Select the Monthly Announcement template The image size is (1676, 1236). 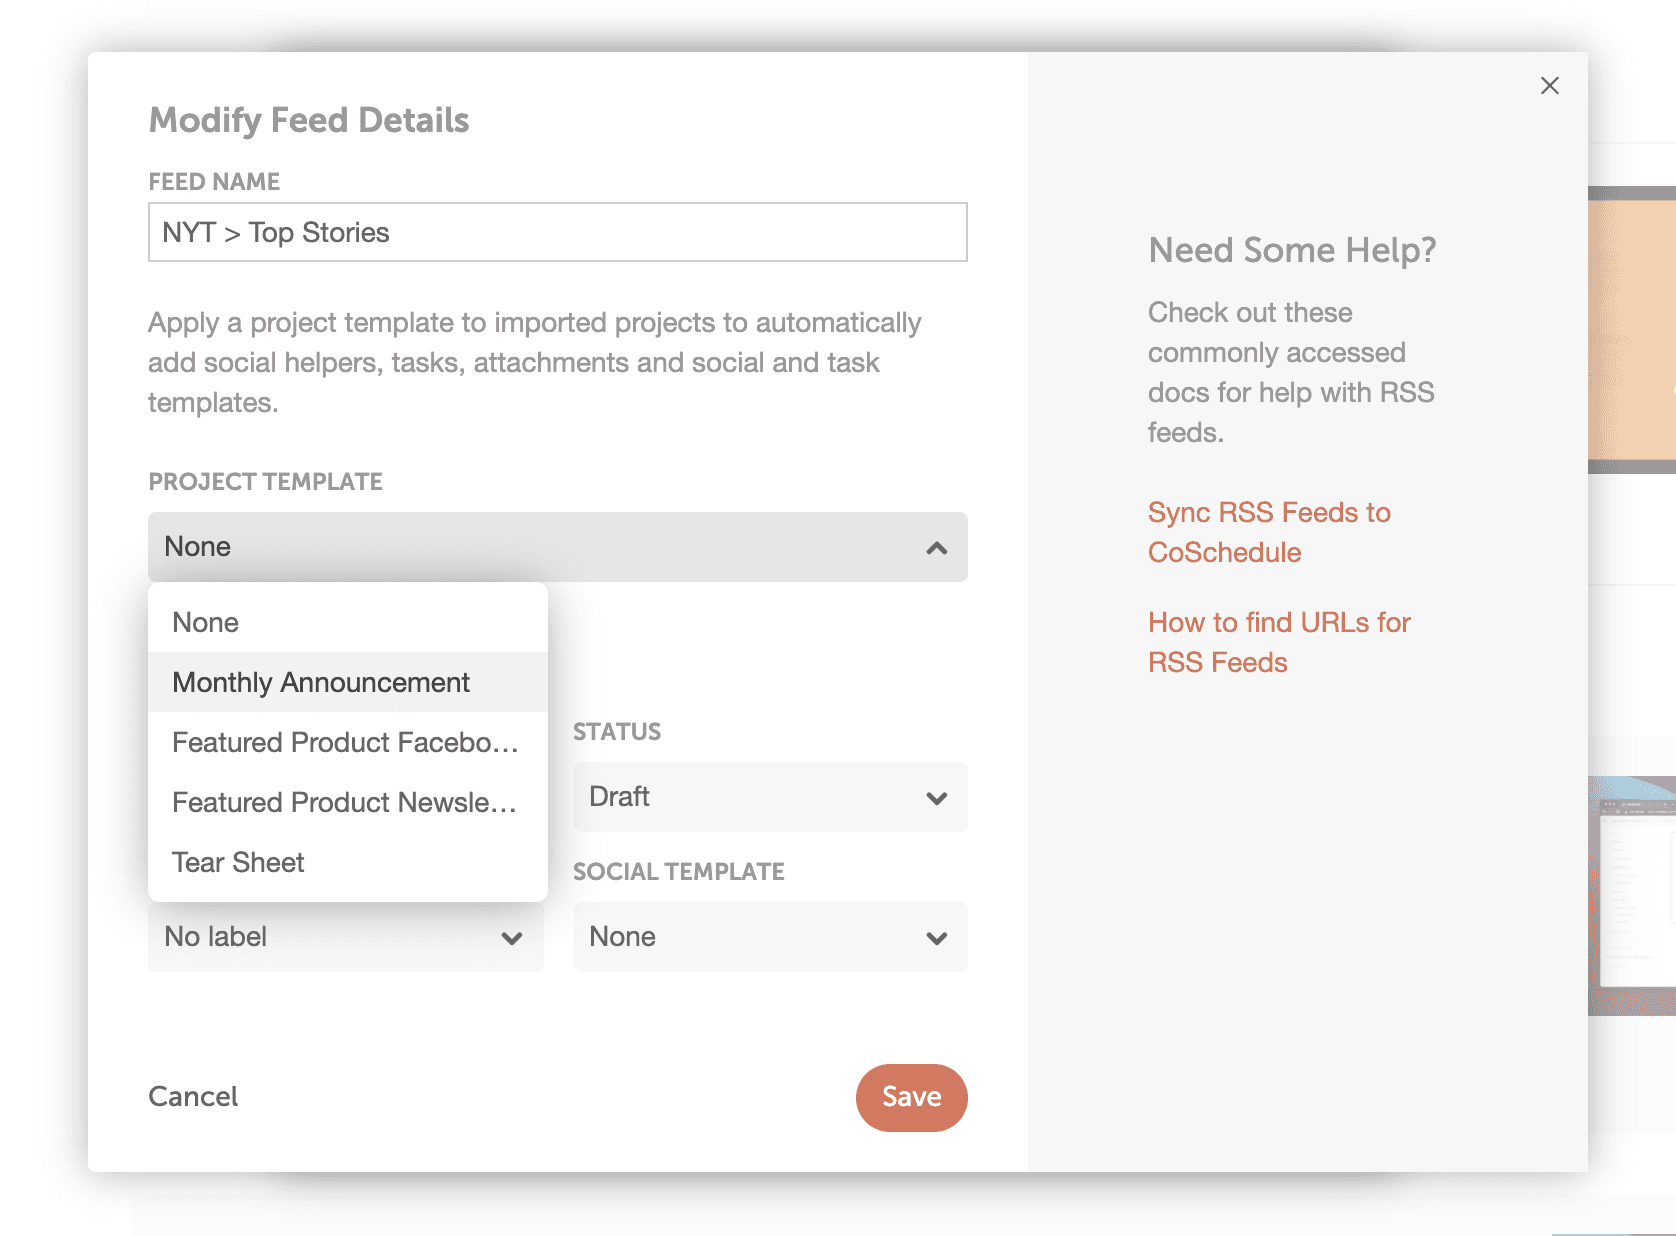pos(321,682)
